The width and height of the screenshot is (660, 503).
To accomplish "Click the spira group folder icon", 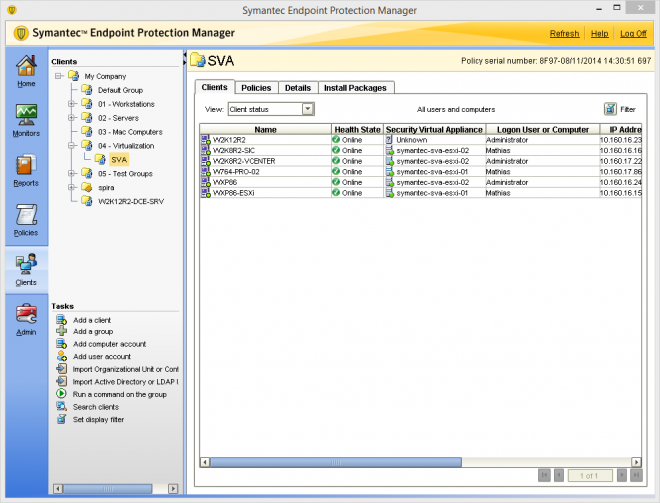I will [x=87, y=187].
